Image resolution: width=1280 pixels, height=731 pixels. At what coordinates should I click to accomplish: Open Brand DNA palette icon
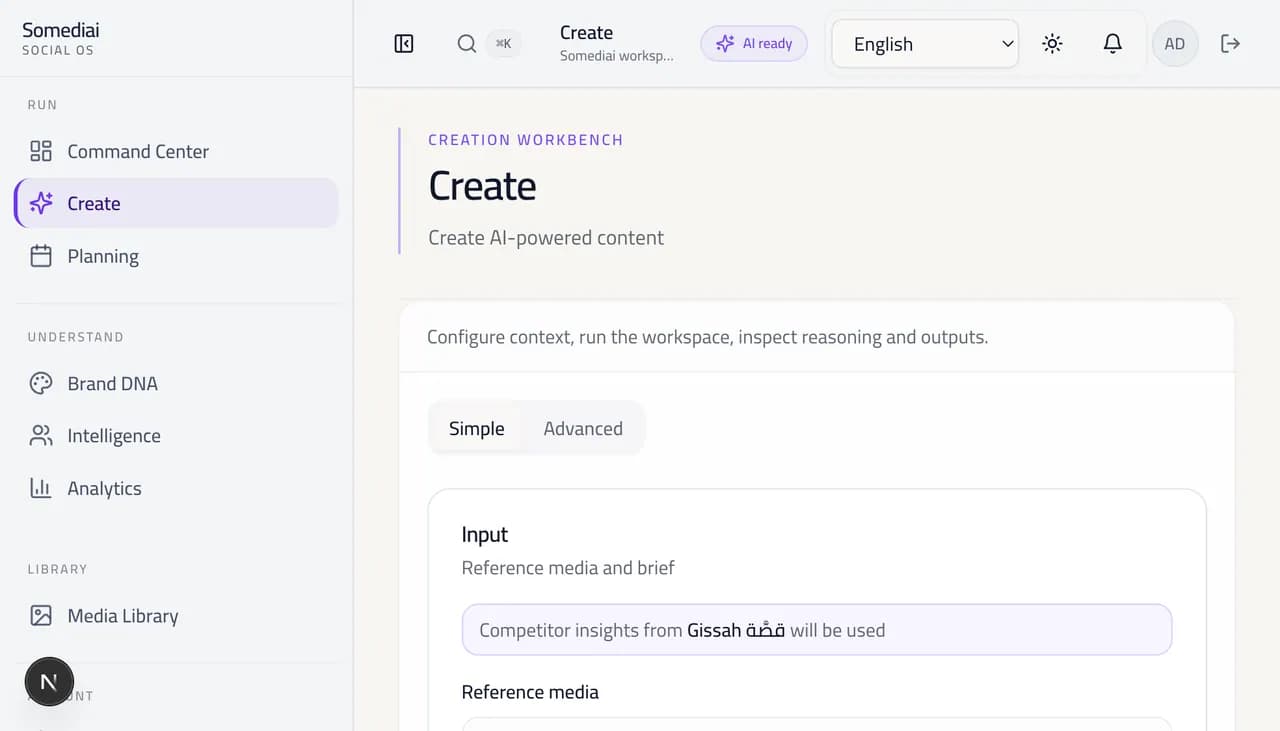40,383
